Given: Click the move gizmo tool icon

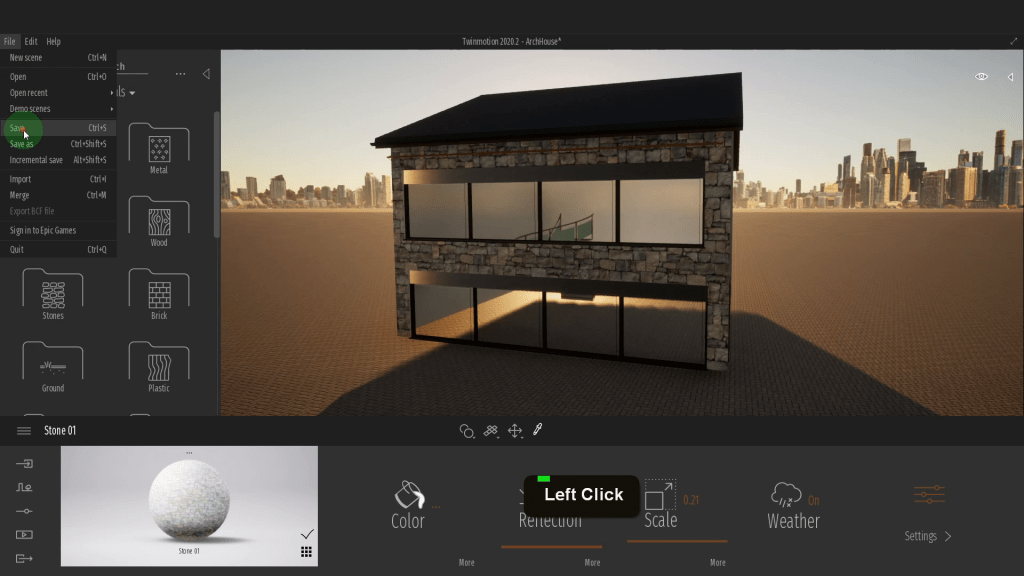Looking at the screenshot, I should (515, 431).
